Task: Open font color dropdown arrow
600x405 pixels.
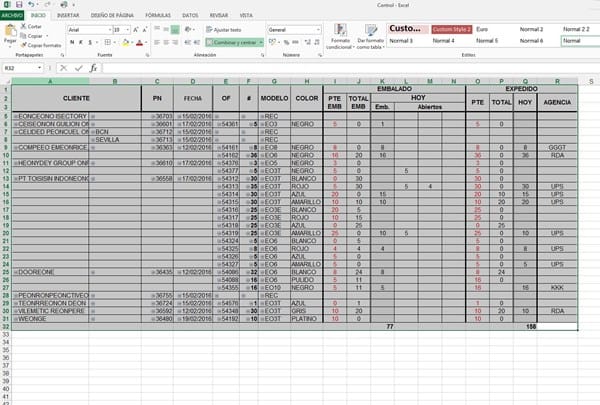Action: (x=146, y=42)
